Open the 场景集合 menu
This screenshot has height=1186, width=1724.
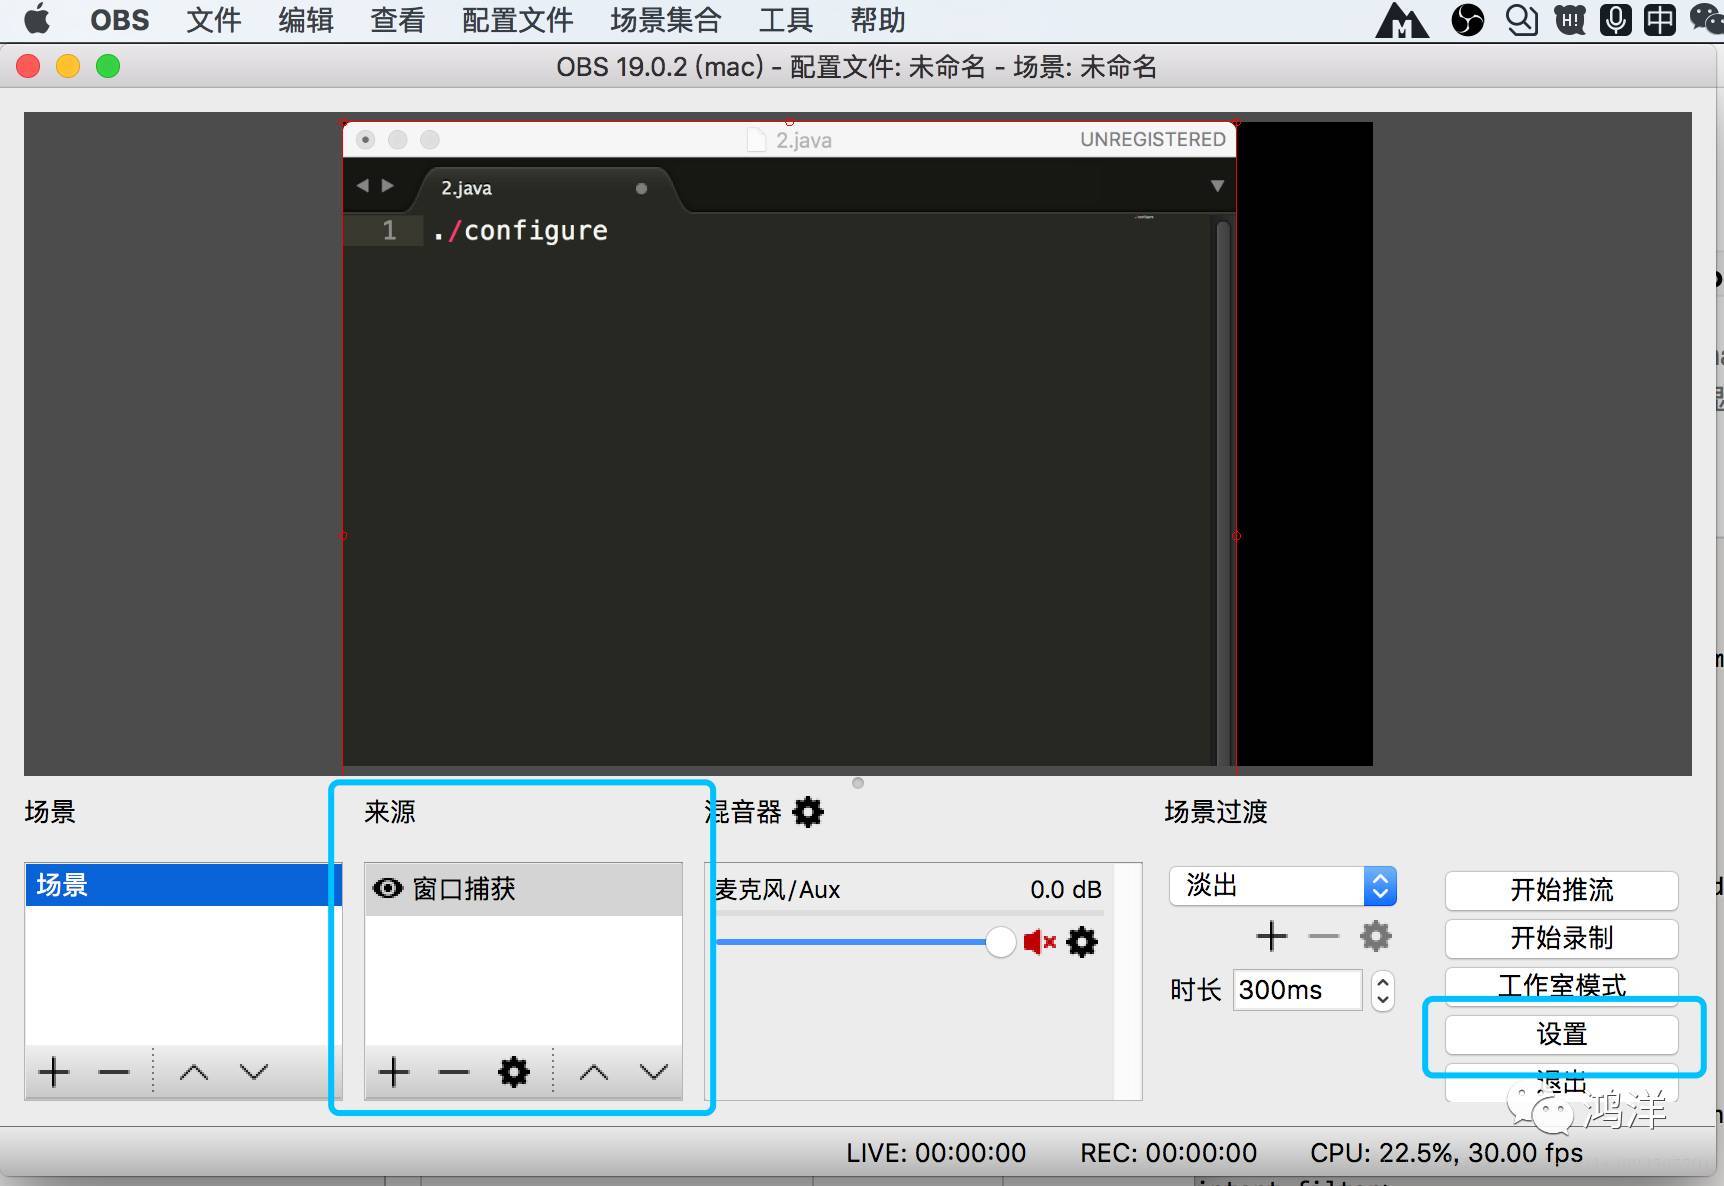[x=666, y=20]
